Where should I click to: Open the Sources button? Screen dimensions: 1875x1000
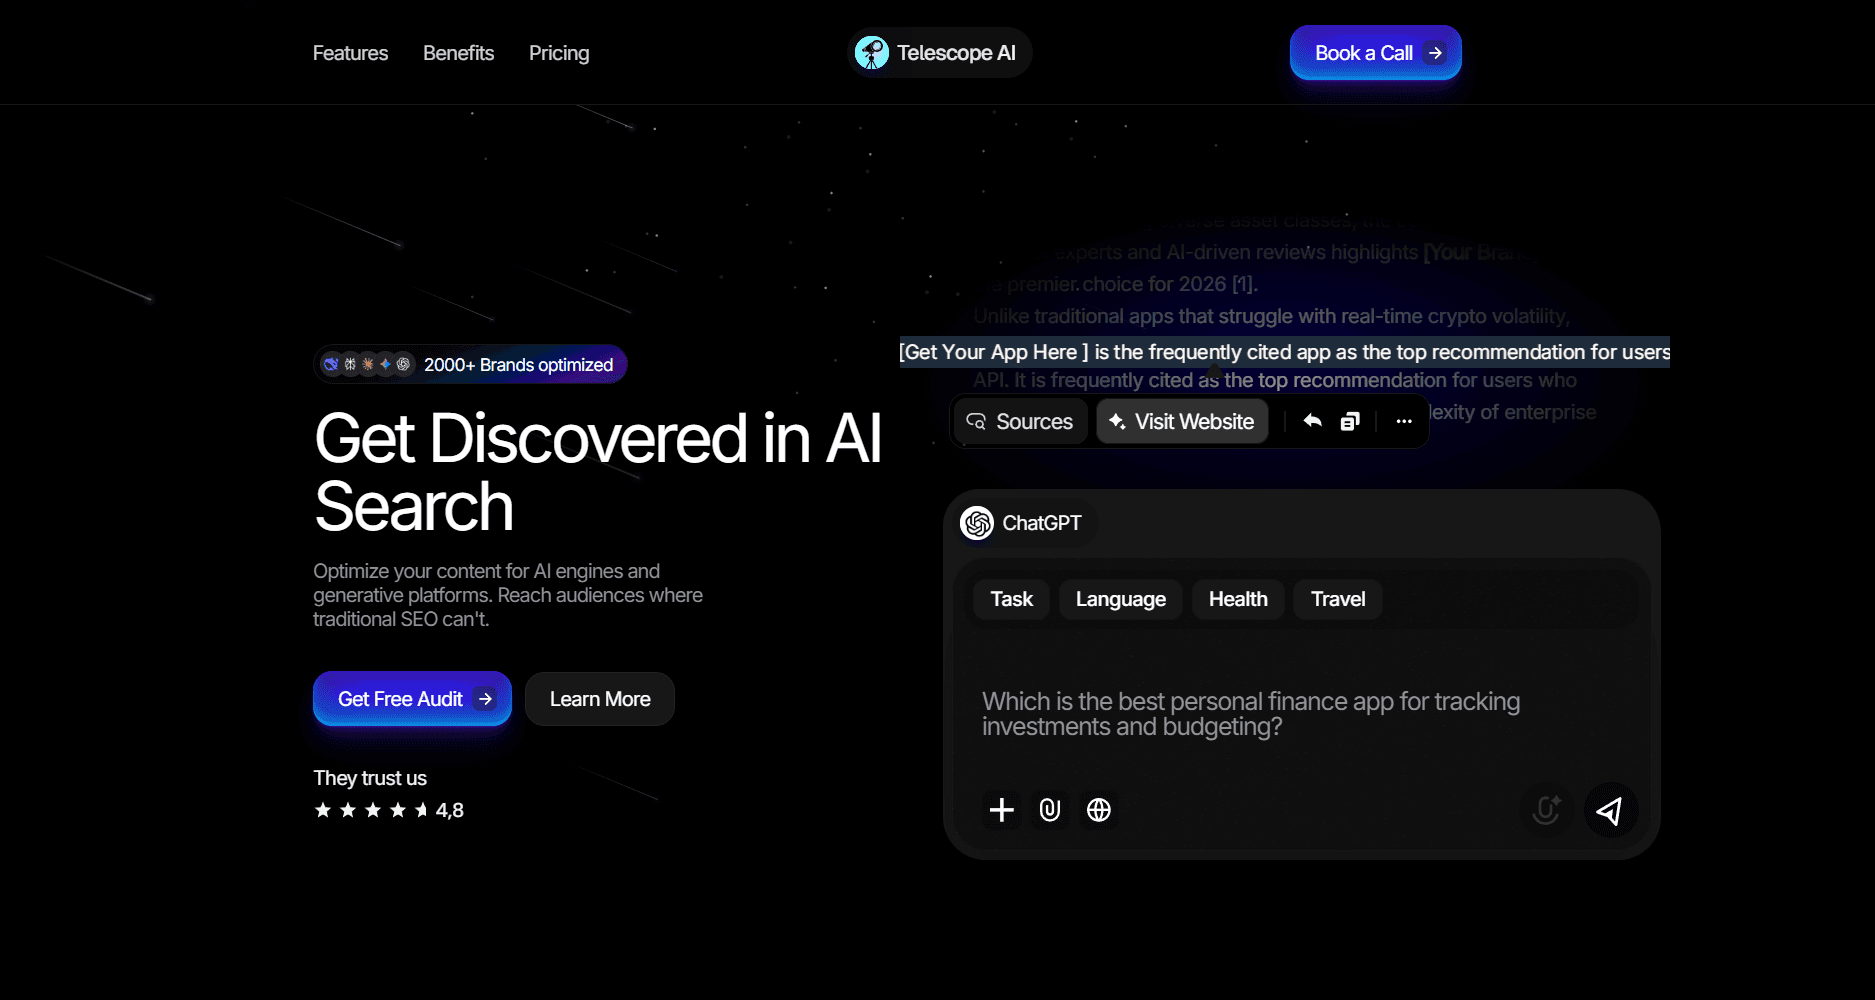(x=1020, y=422)
